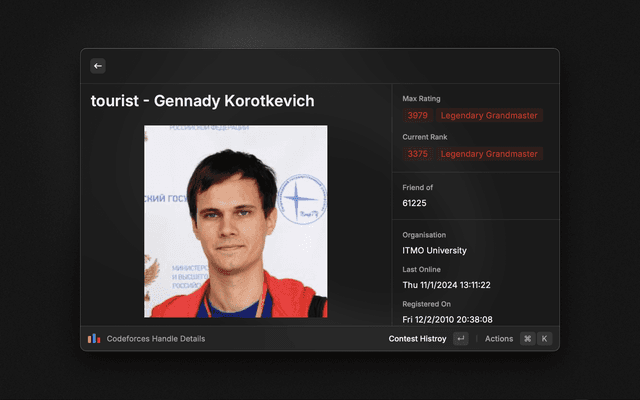Click the Registered On date value
Viewport: 640px width, 400px height.
point(447,319)
